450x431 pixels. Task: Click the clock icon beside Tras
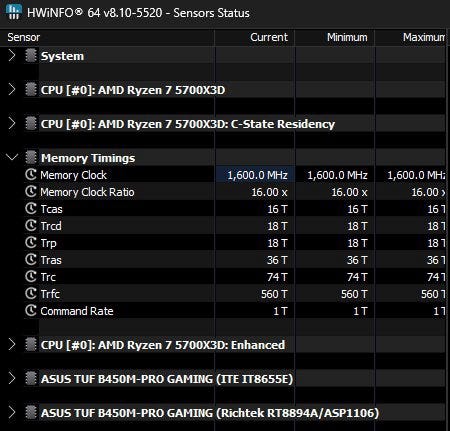pos(31,259)
